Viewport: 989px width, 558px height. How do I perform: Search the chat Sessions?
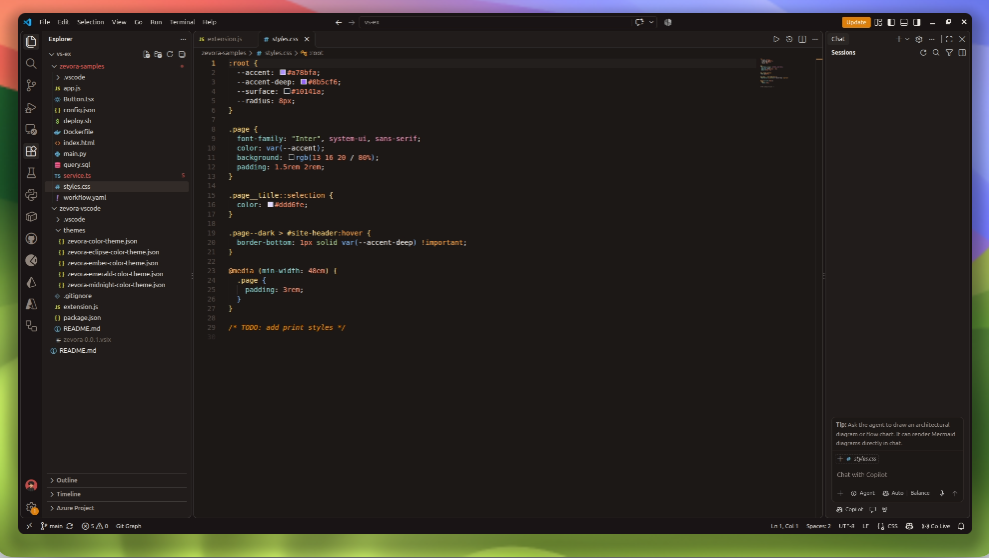[936, 53]
